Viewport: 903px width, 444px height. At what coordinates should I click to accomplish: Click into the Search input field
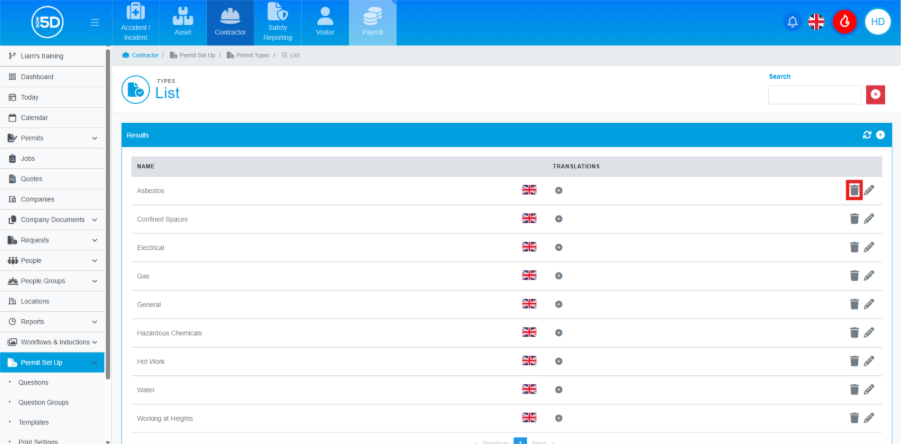point(814,94)
